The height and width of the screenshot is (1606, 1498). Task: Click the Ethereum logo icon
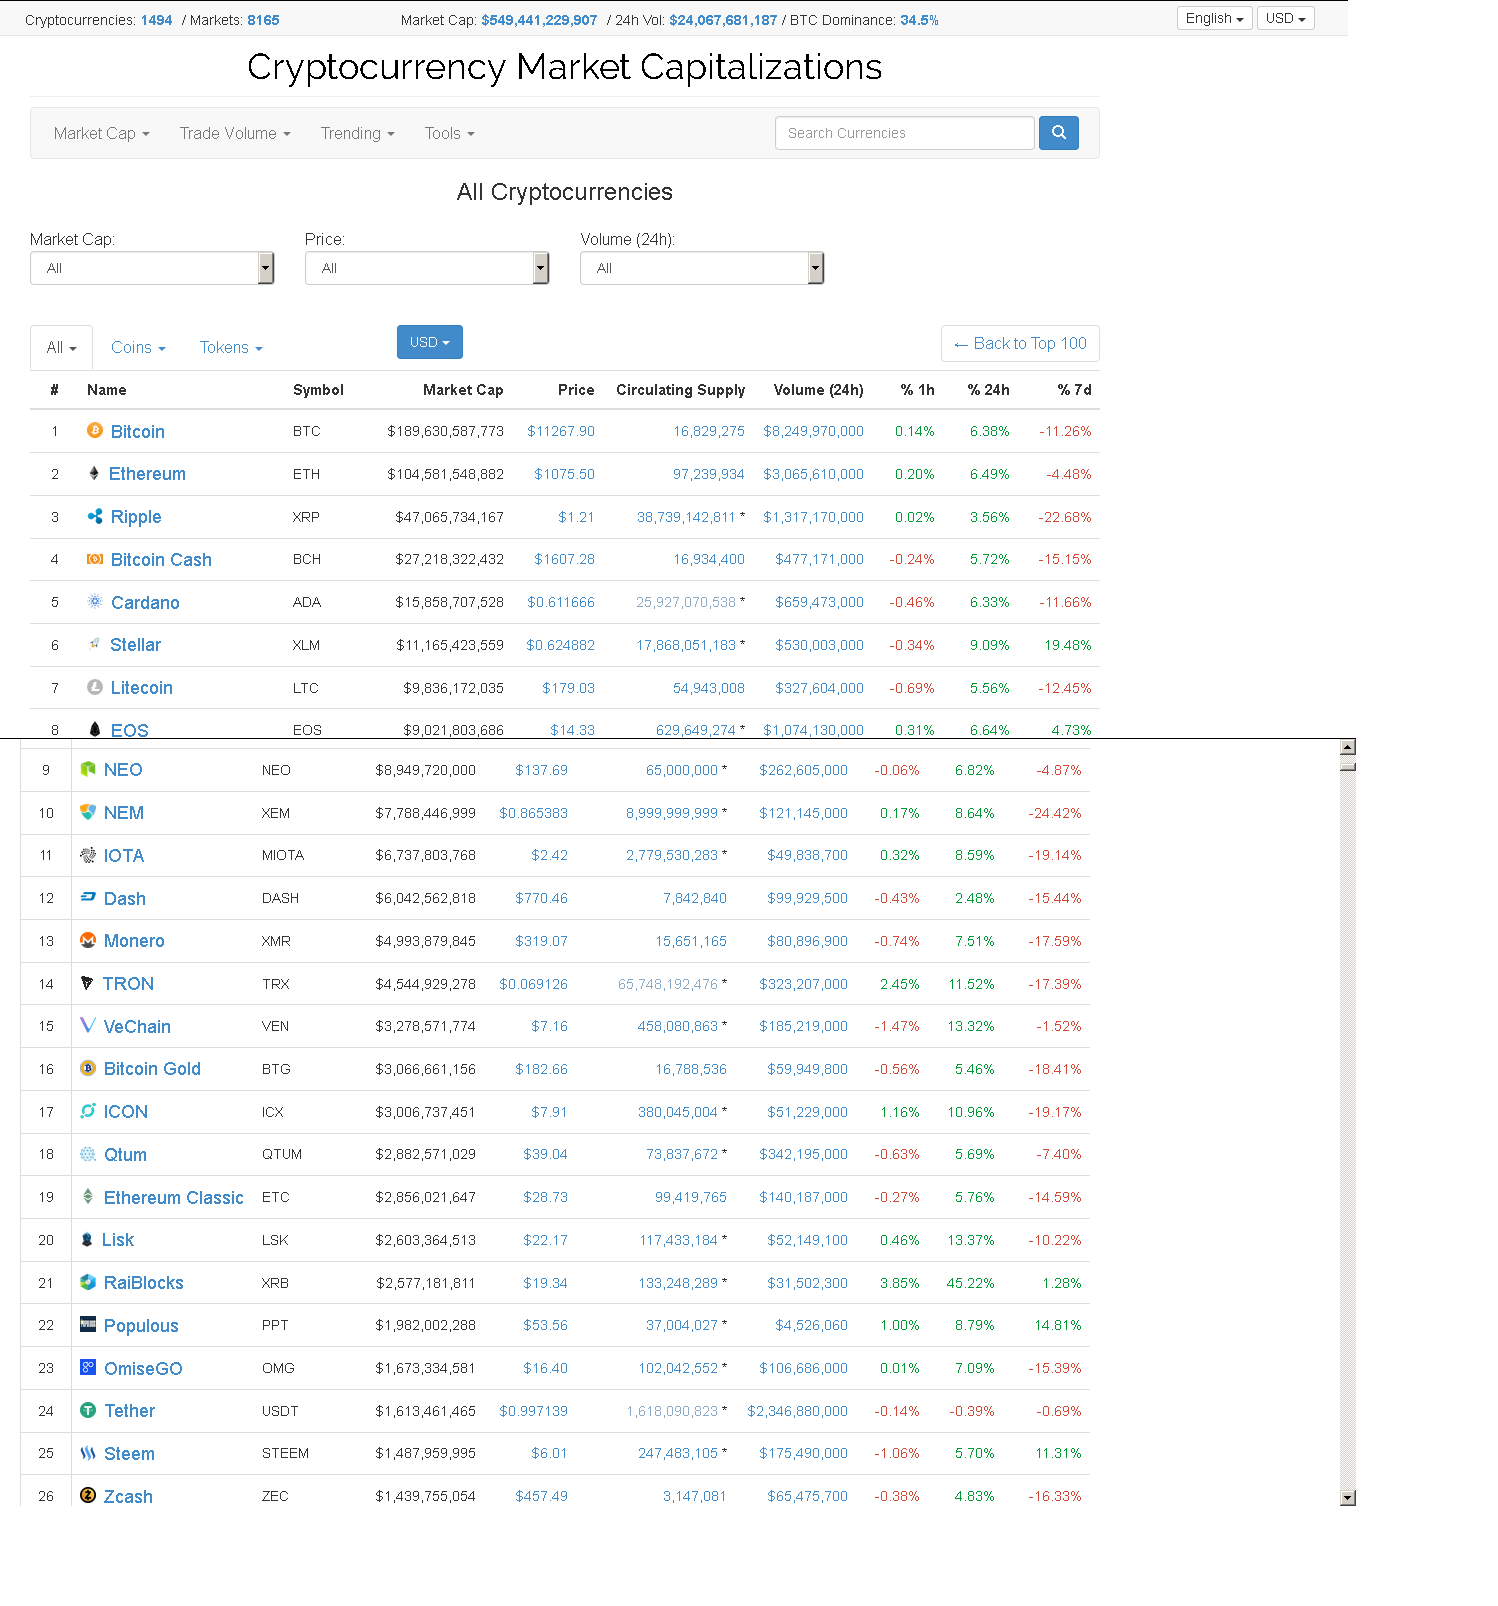coord(94,473)
